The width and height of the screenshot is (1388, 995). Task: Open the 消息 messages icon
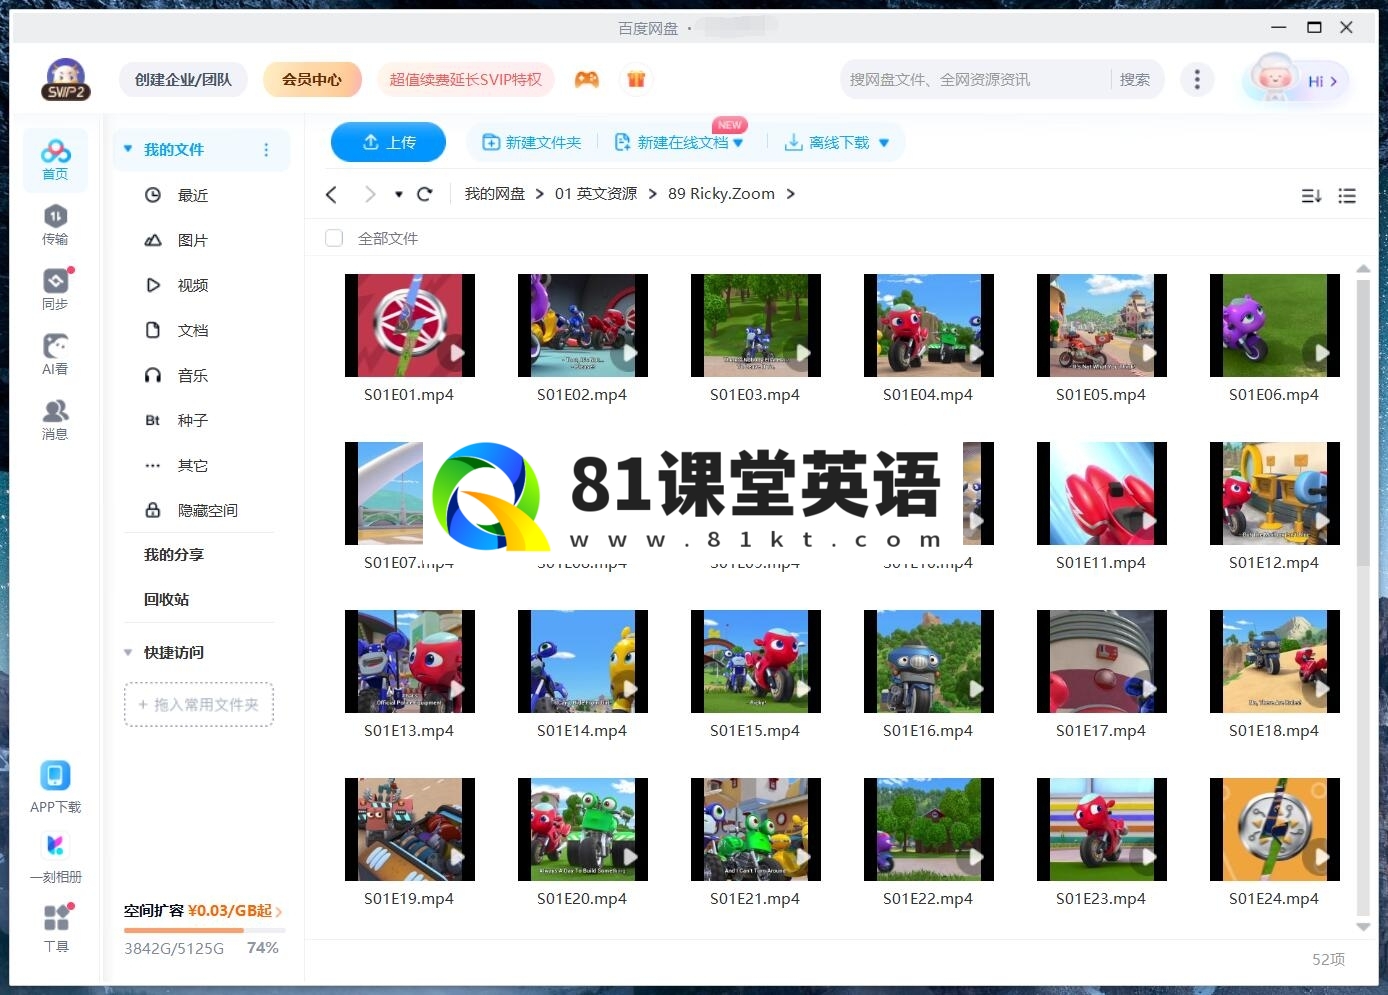tap(55, 420)
